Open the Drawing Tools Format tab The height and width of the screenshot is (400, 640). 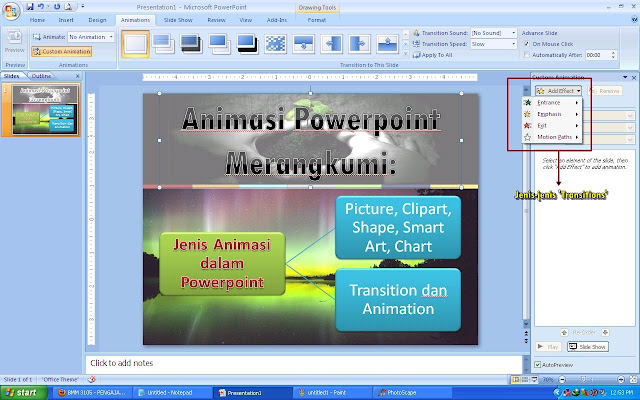[x=317, y=20]
